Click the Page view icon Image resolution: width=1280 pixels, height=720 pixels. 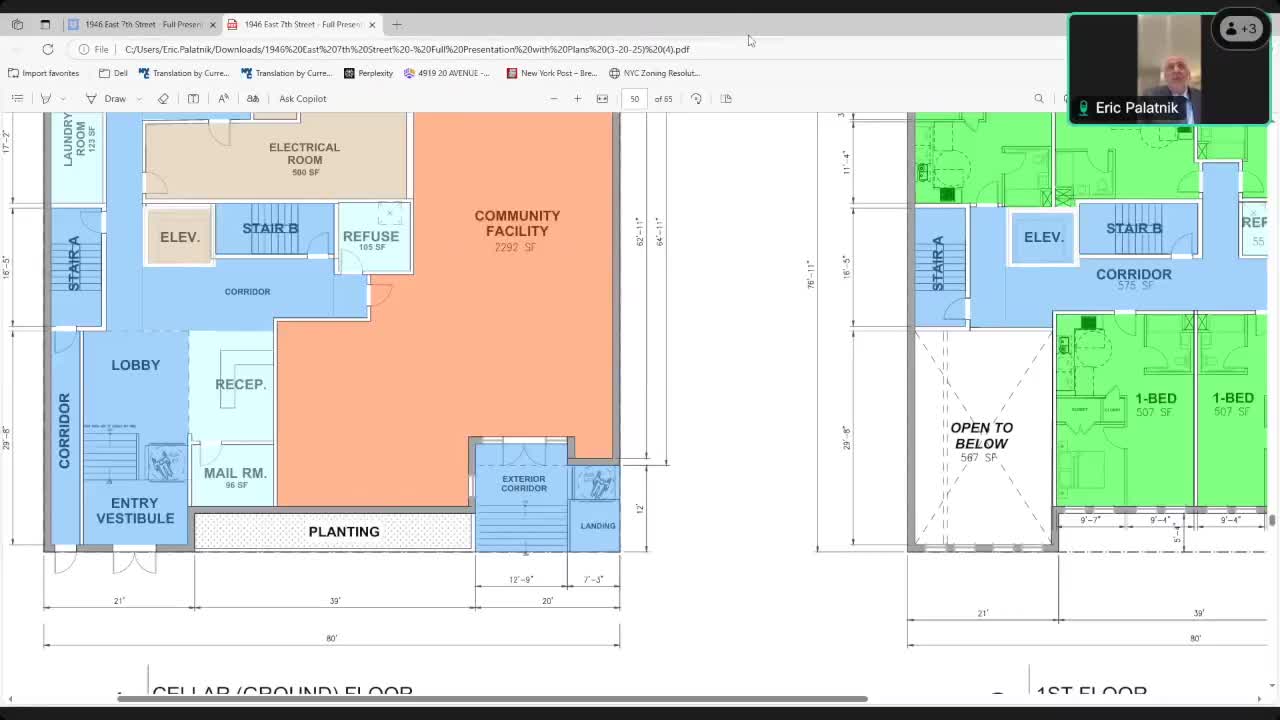coord(727,98)
